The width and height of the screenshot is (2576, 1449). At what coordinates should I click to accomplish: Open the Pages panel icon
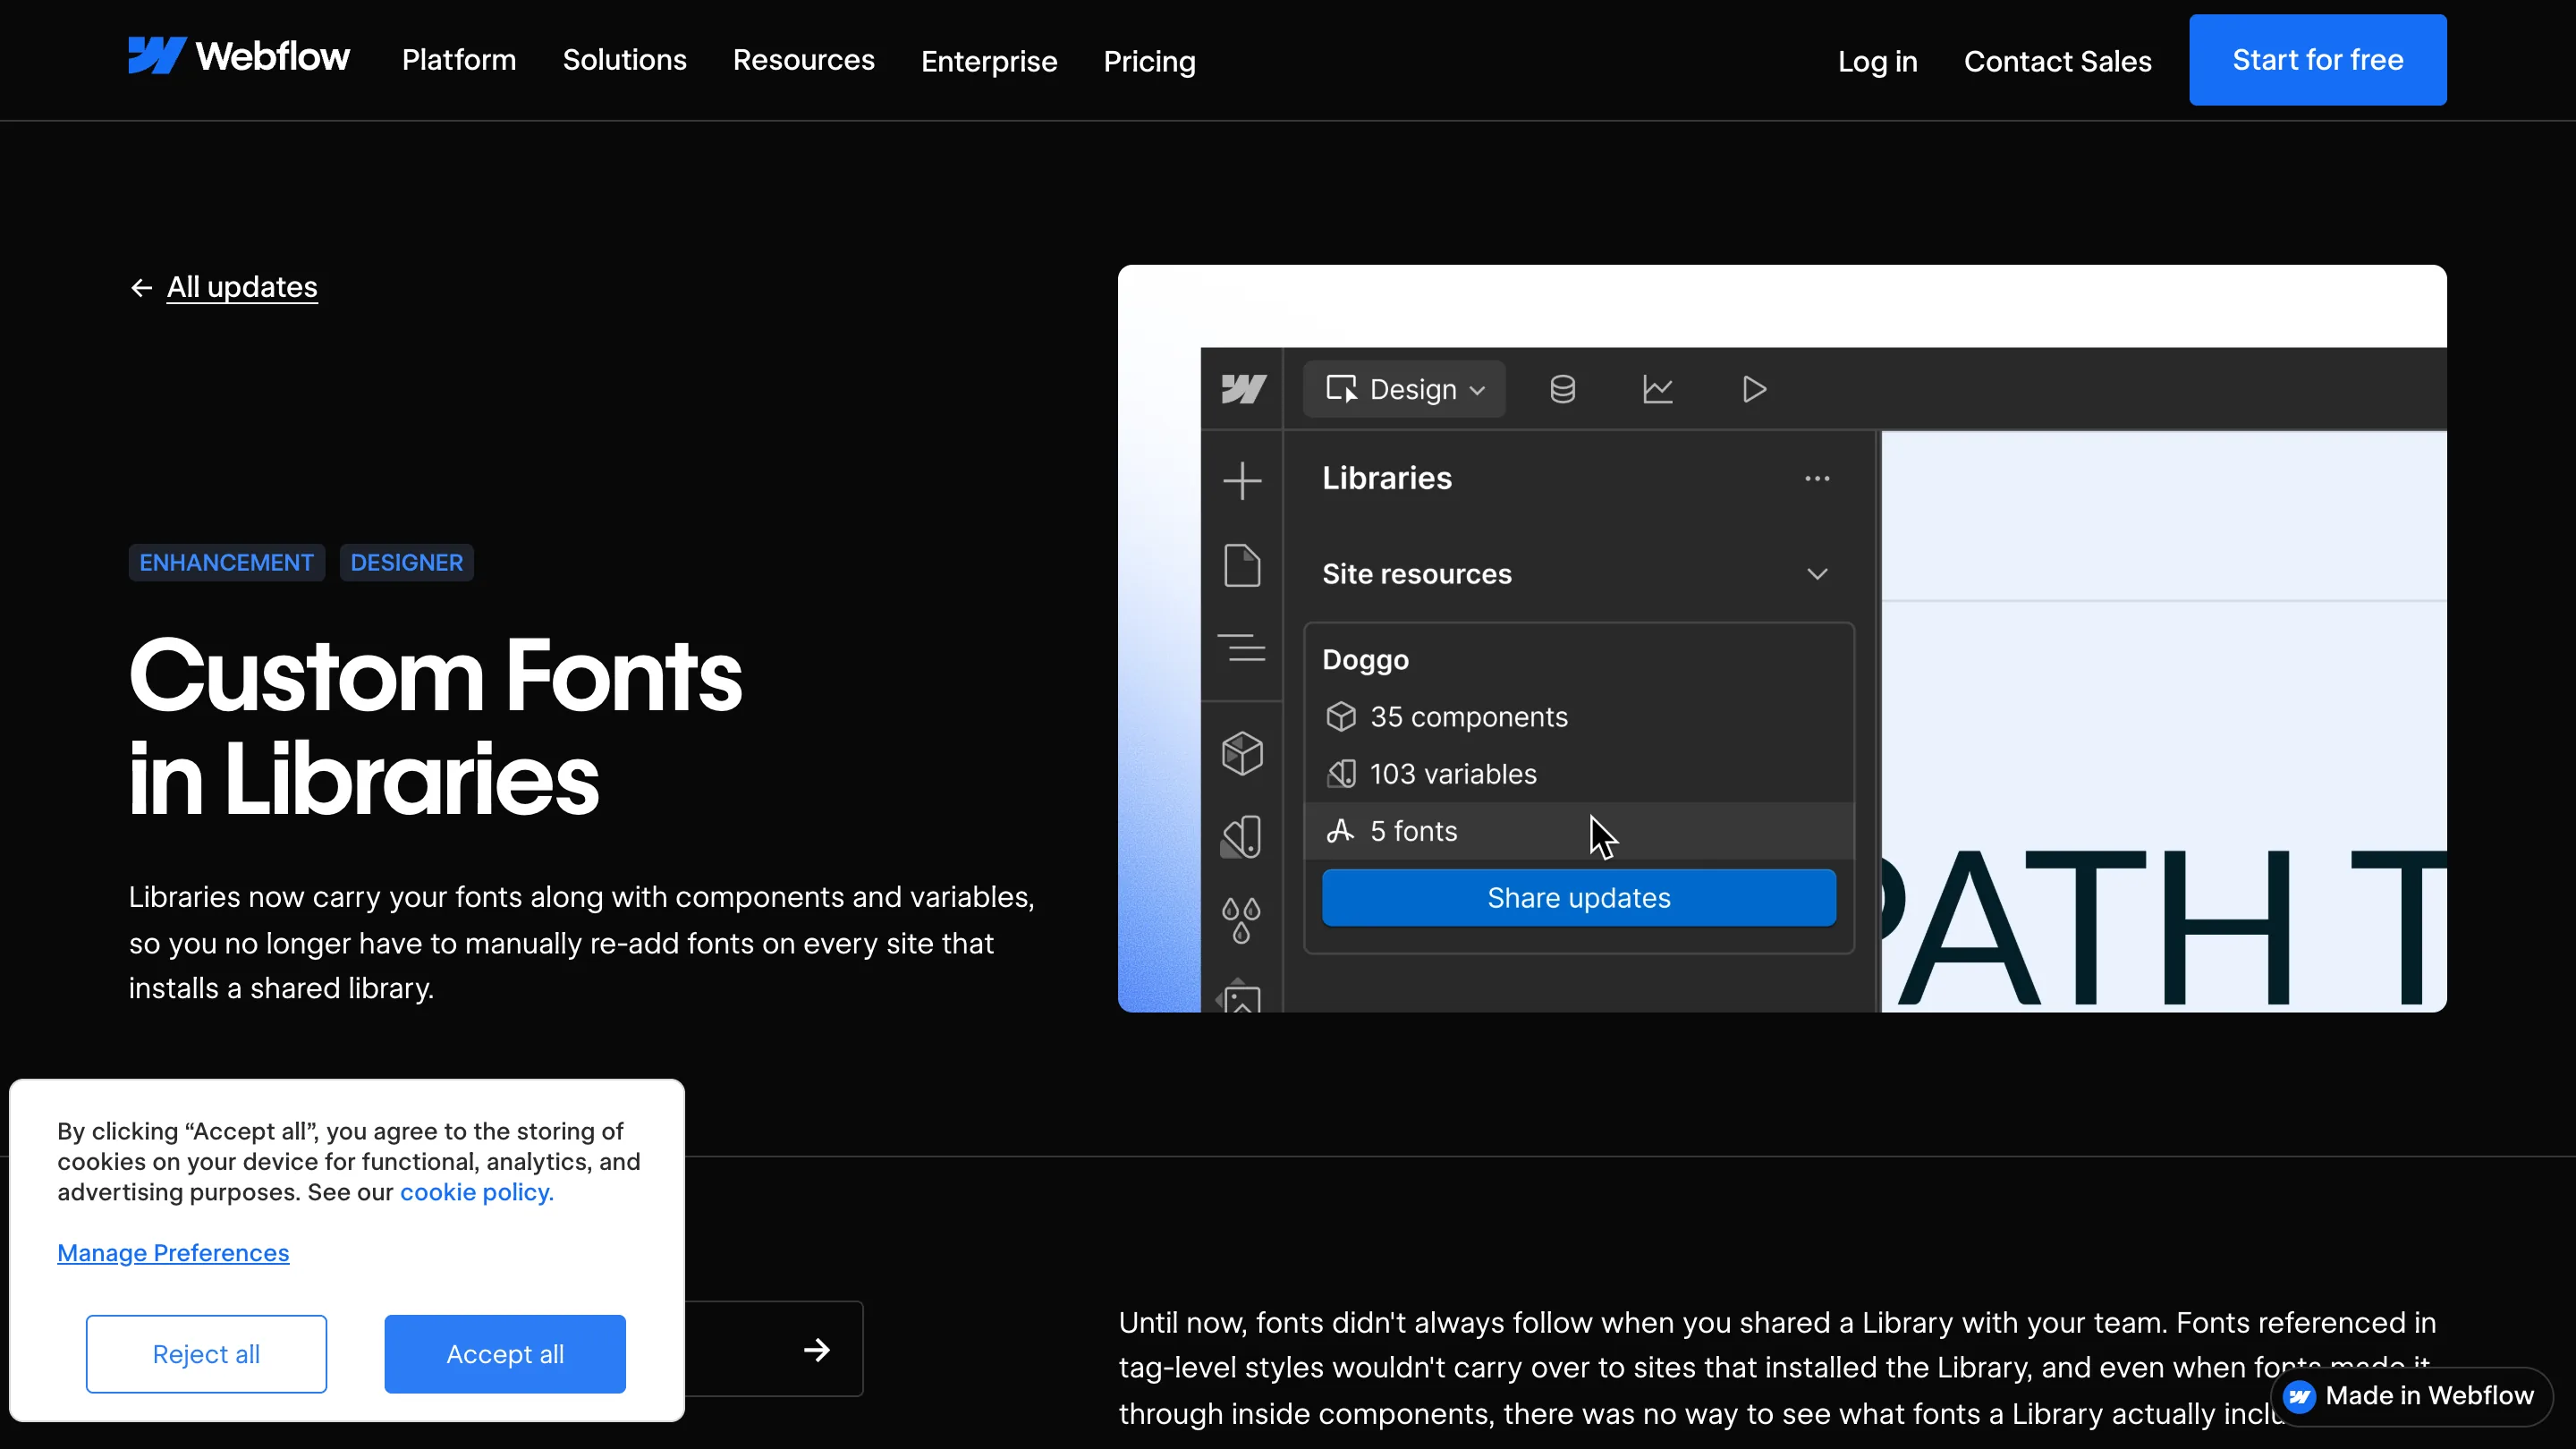click(x=1242, y=565)
